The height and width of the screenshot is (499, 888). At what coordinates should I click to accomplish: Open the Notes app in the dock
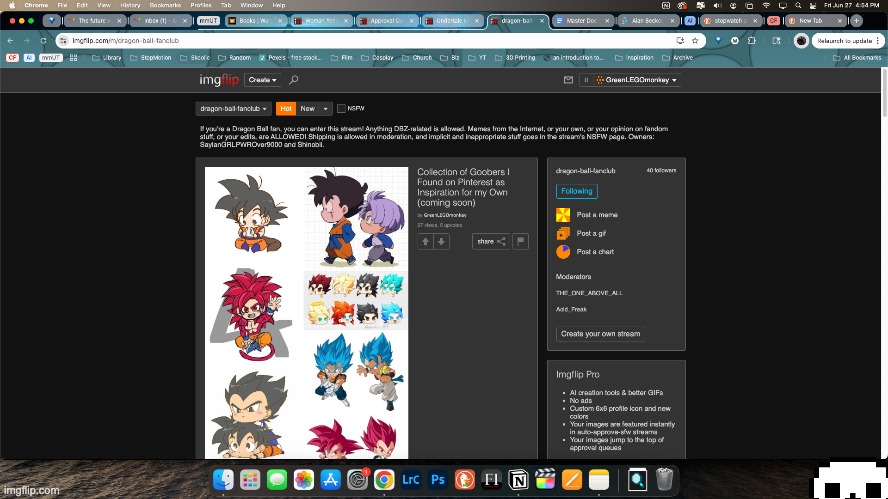pos(599,480)
